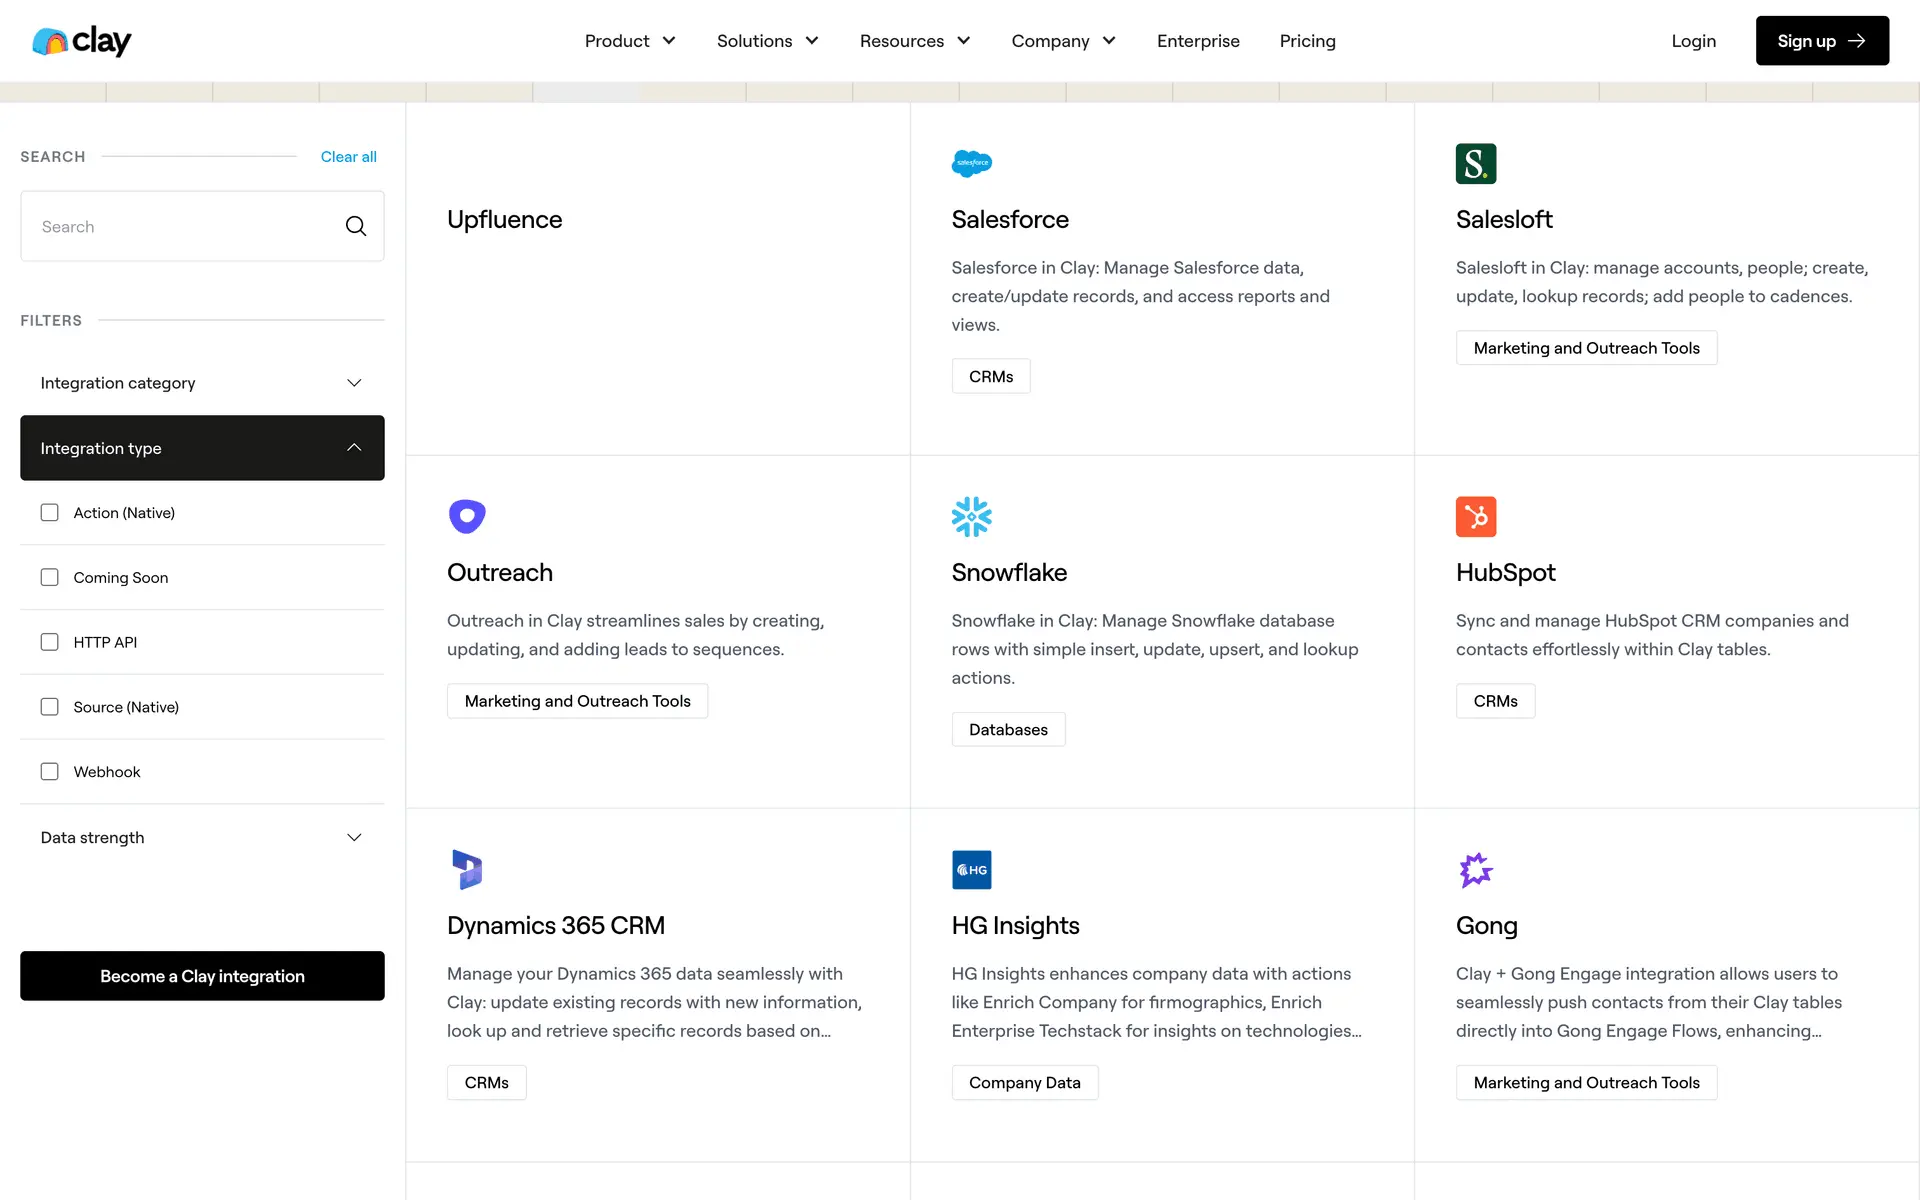Click the Outreach purple logo icon
1920x1200 pixels.
click(467, 516)
